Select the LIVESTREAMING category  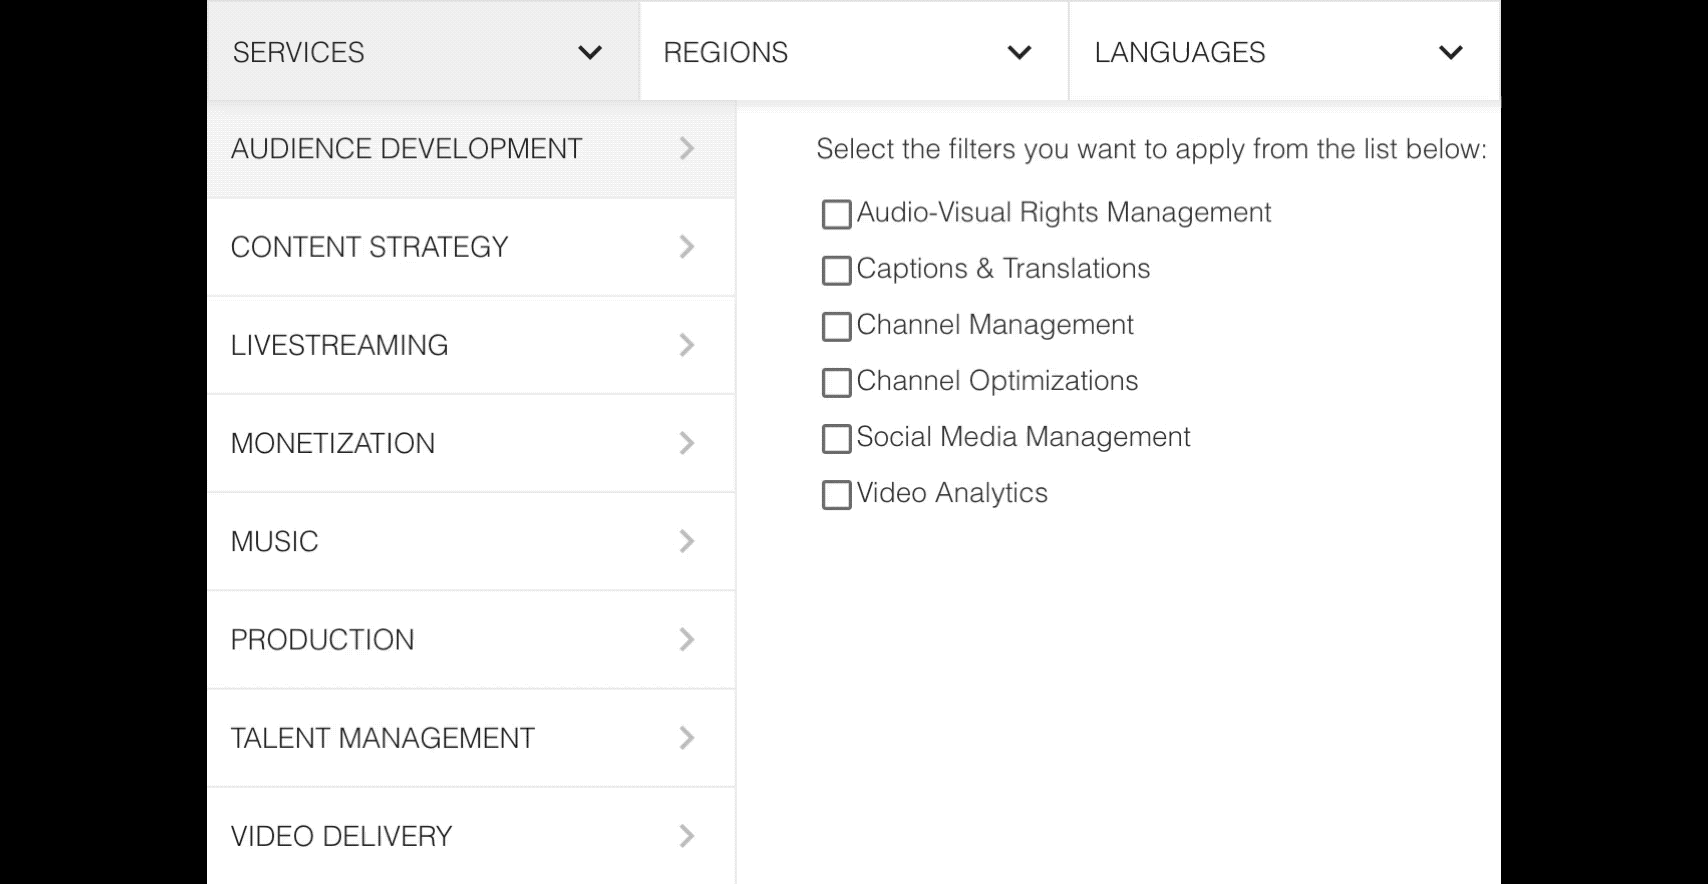(471, 345)
